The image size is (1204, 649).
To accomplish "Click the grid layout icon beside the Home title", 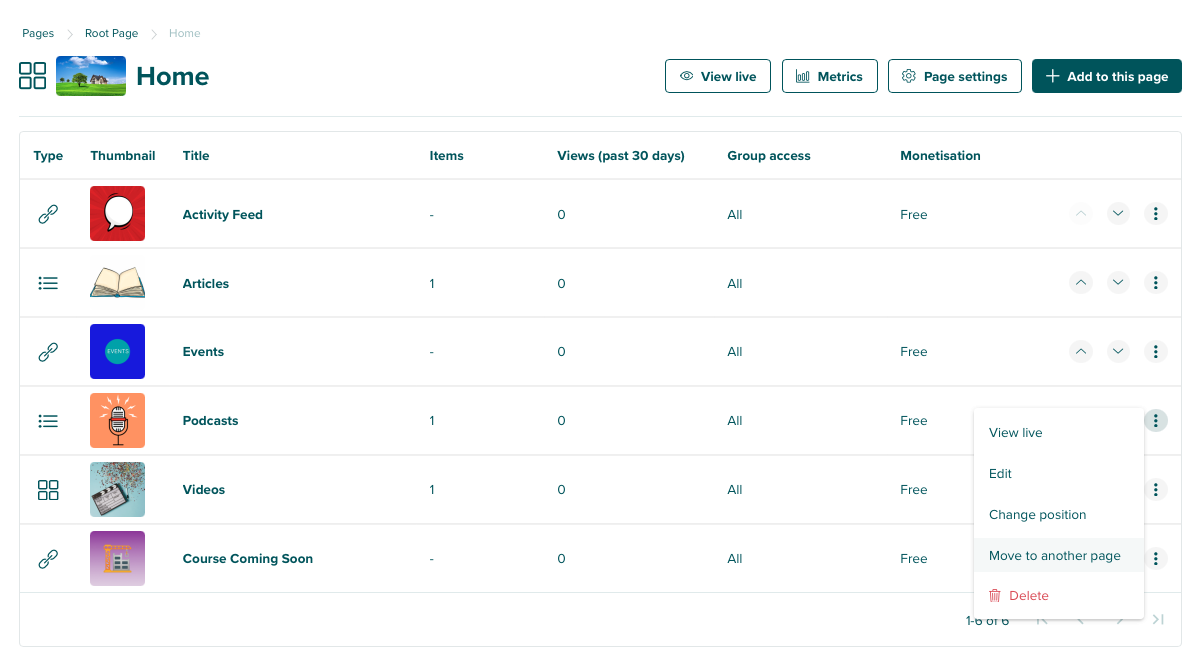I will pos(32,75).
